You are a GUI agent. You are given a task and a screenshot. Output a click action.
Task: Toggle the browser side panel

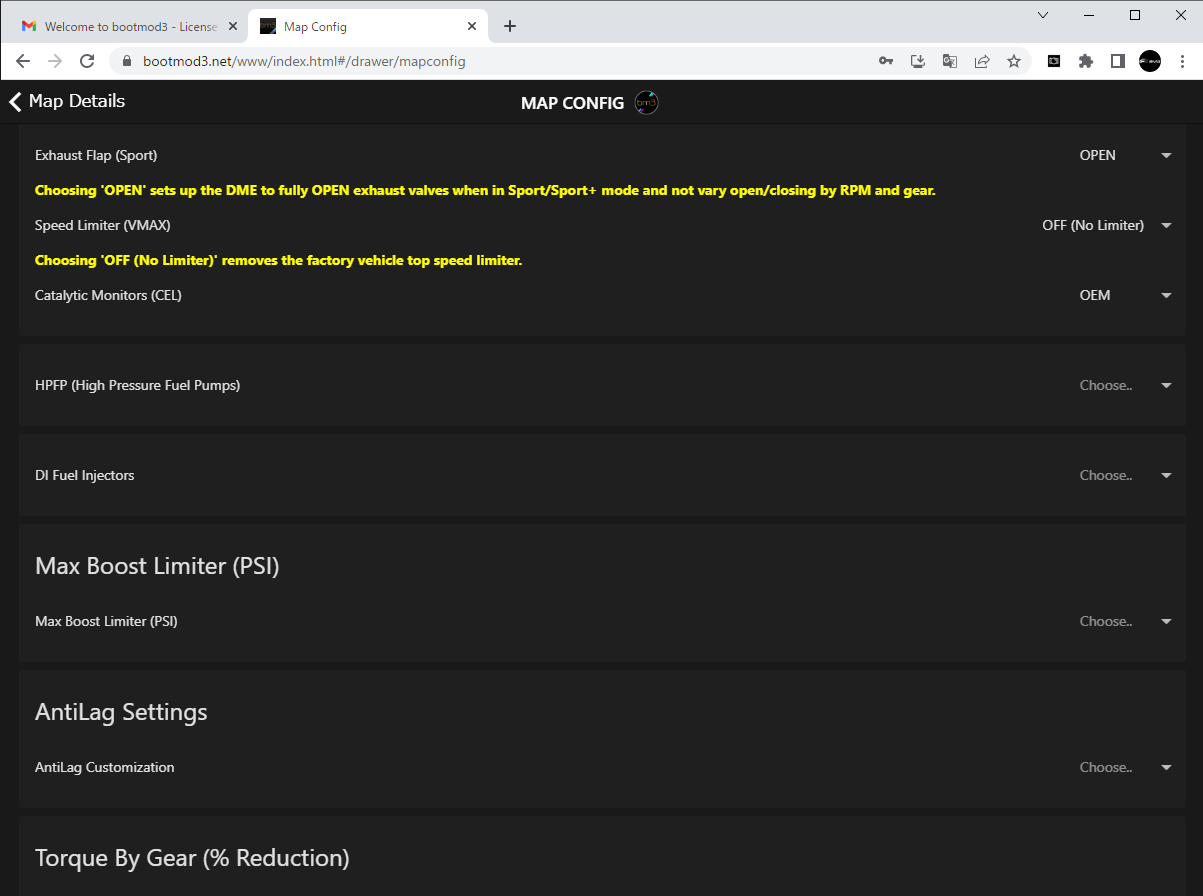[1118, 61]
